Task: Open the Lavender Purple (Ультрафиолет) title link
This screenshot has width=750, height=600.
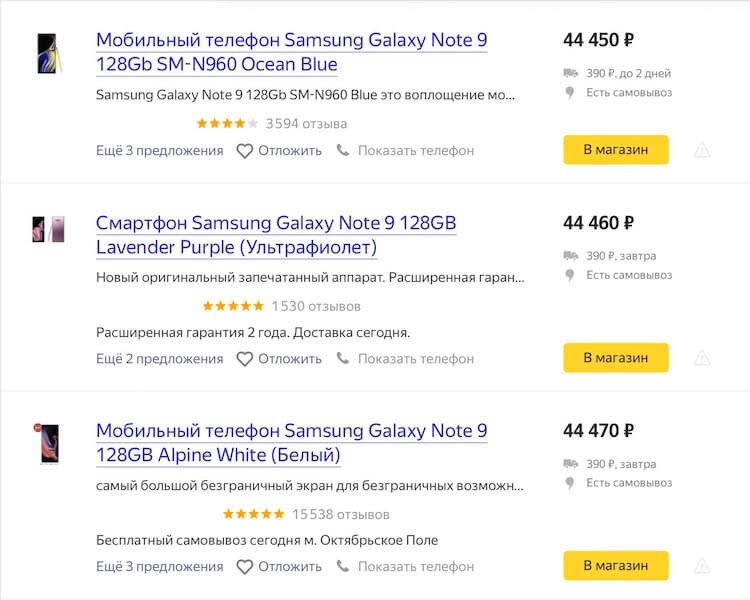Action: (x=276, y=235)
